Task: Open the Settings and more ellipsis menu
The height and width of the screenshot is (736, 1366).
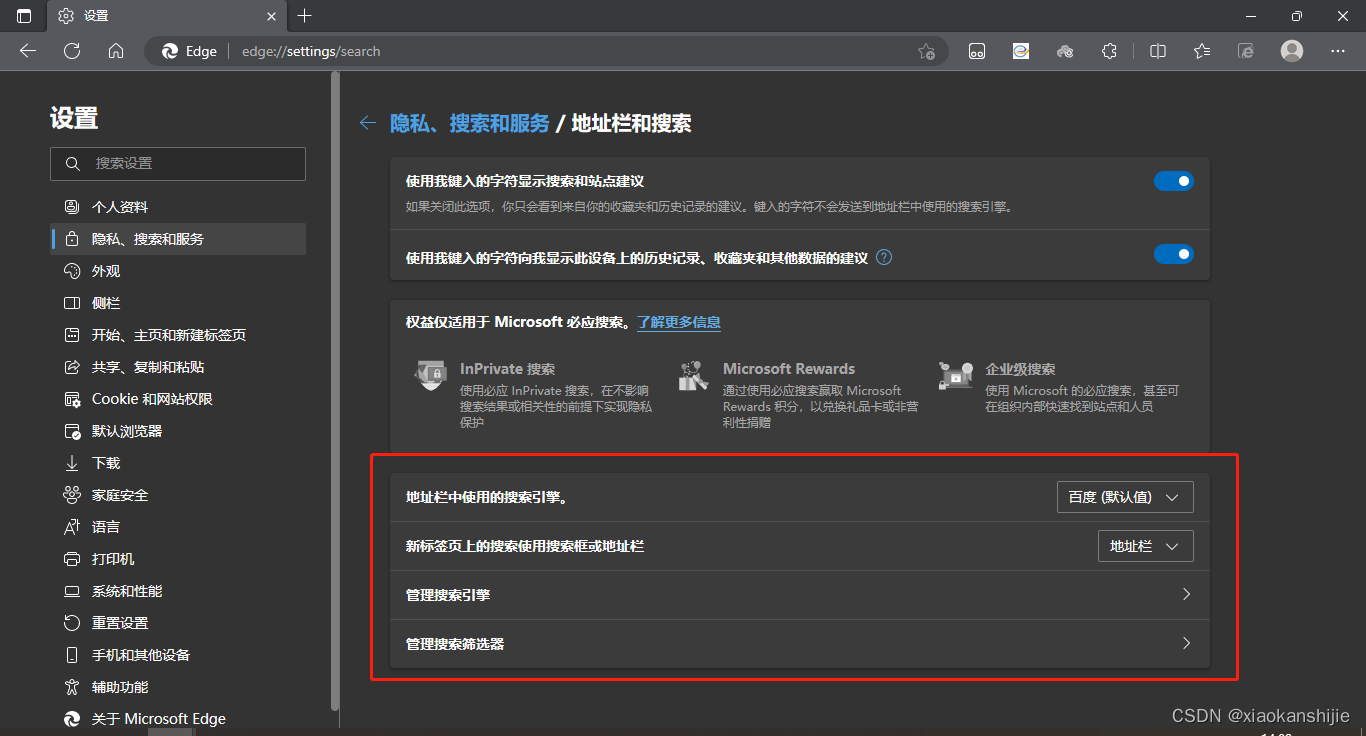Action: tap(1338, 51)
